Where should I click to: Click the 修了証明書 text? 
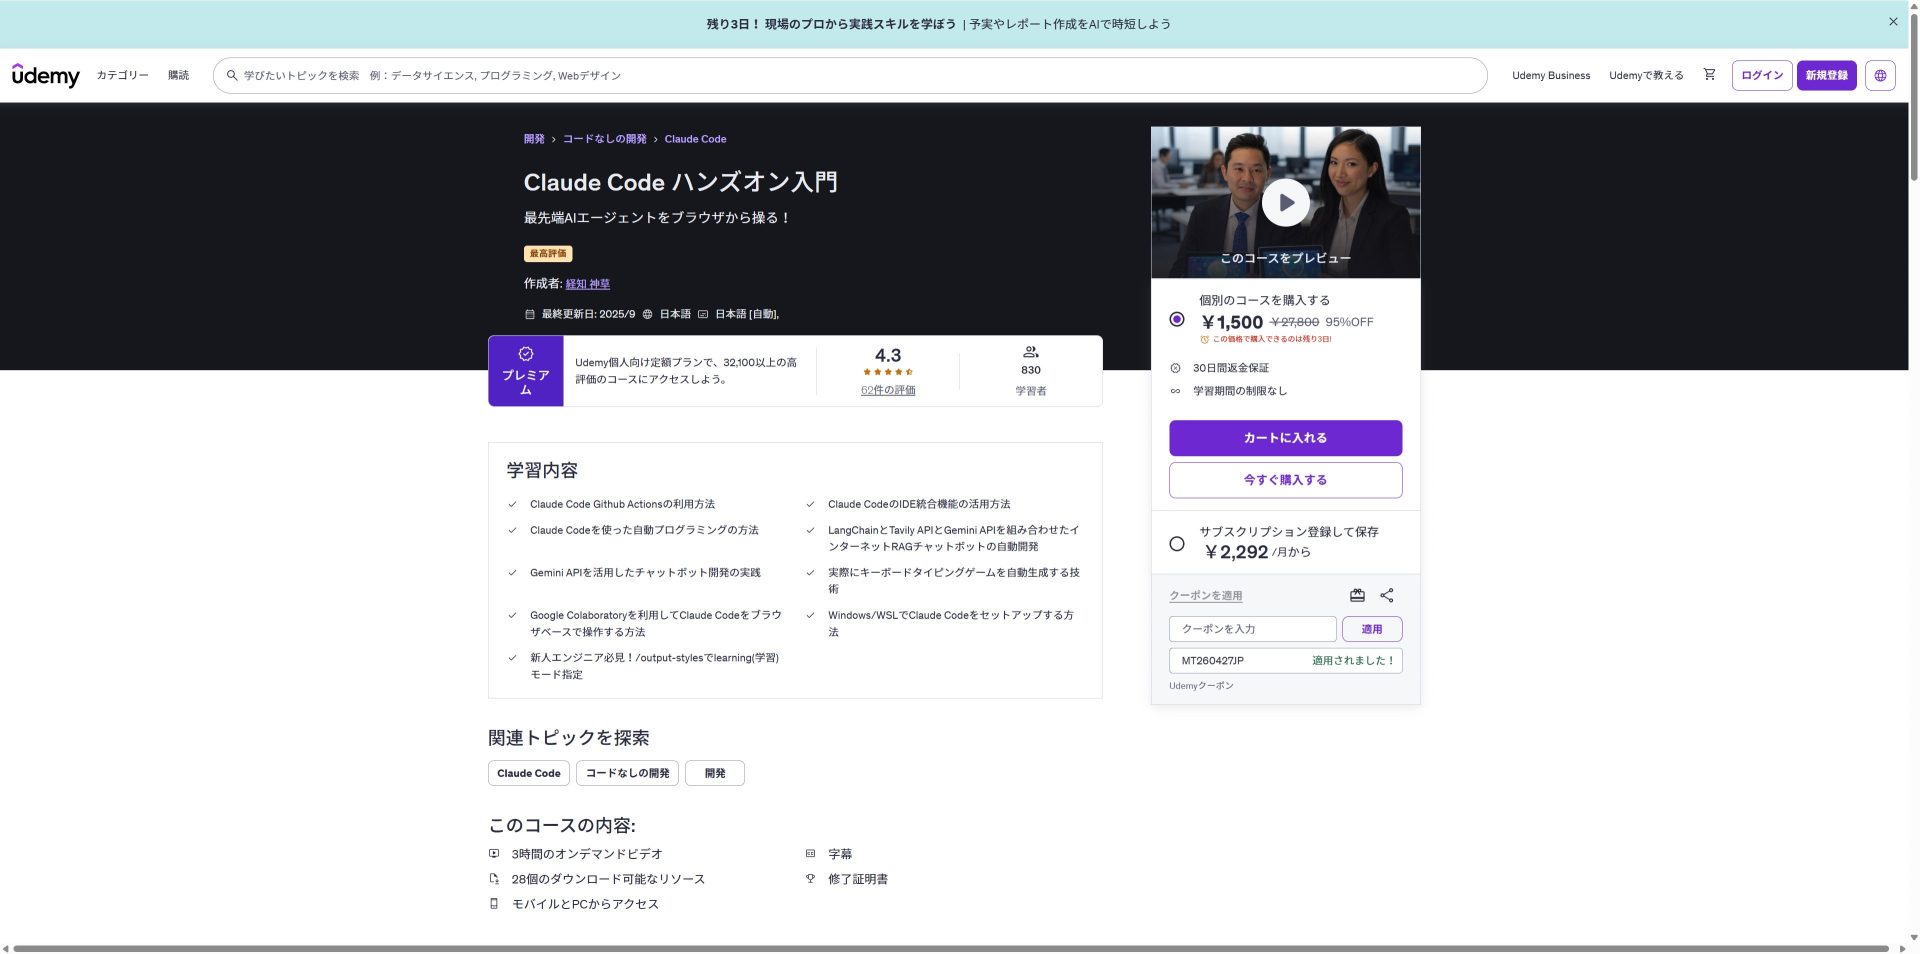coord(858,879)
